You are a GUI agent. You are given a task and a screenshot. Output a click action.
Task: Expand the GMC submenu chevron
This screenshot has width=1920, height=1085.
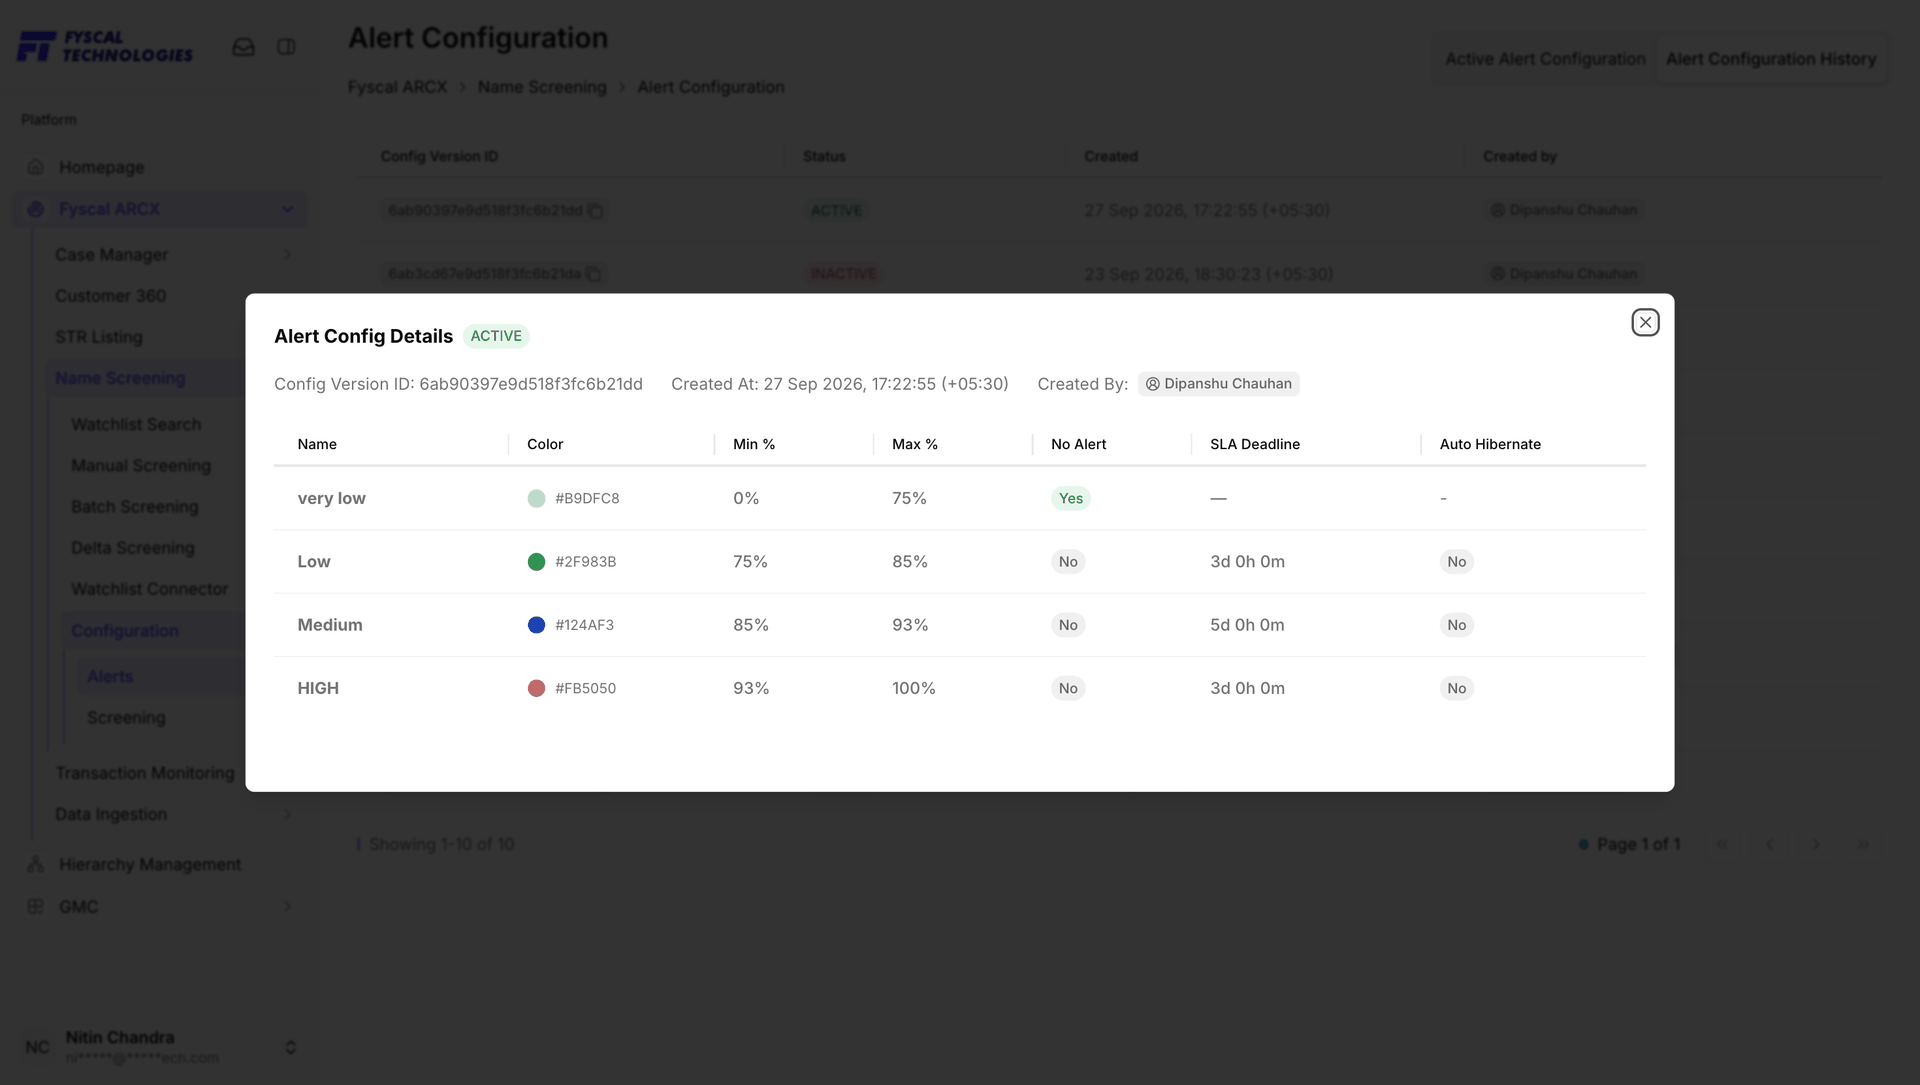tap(288, 906)
